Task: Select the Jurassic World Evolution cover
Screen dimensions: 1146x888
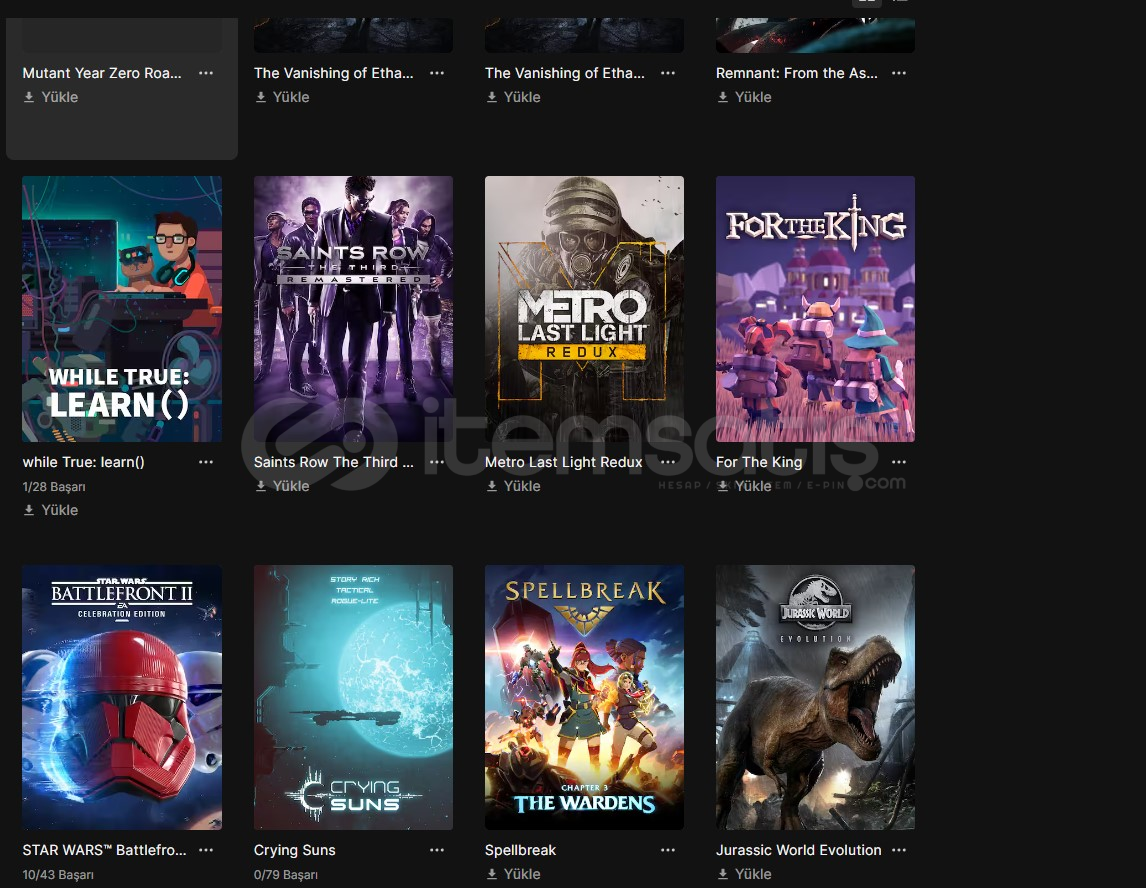Action: [815, 697]
